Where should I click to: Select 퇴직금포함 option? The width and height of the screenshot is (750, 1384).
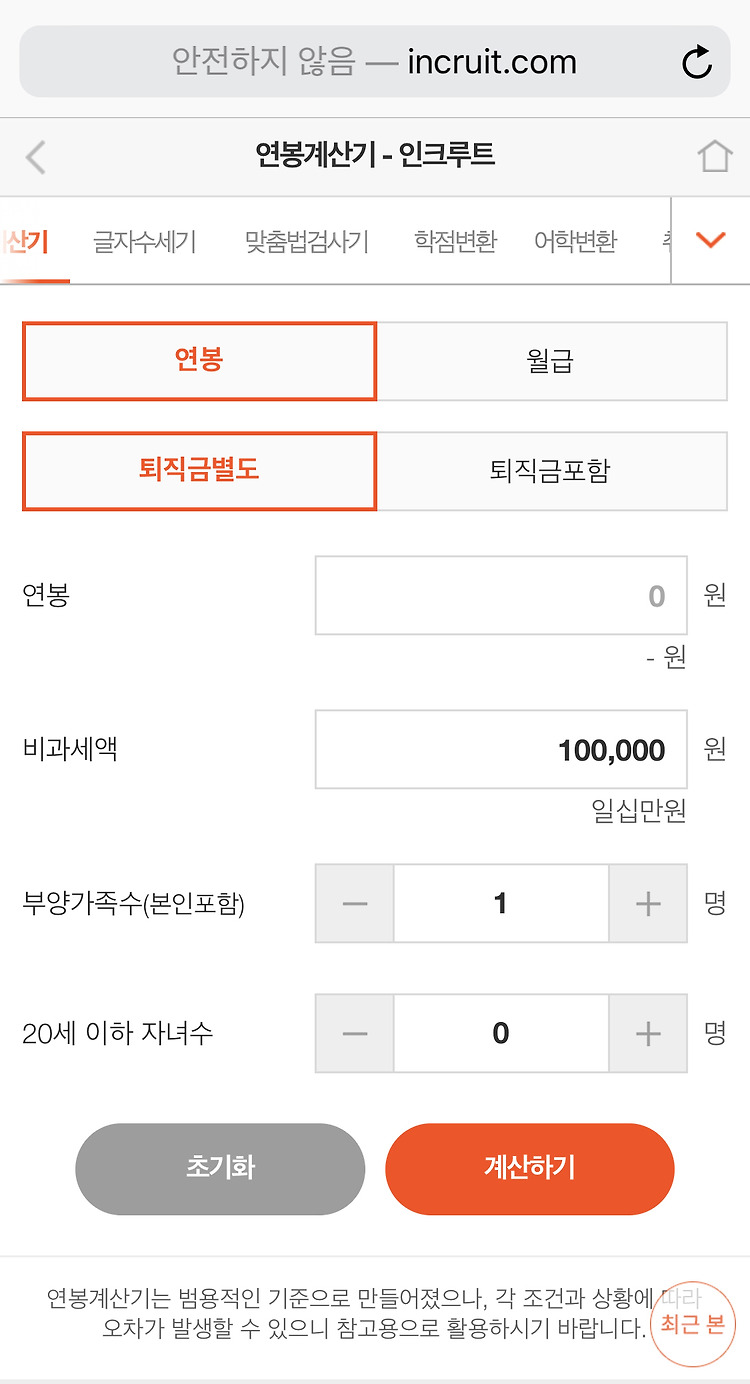click(552, 471)
